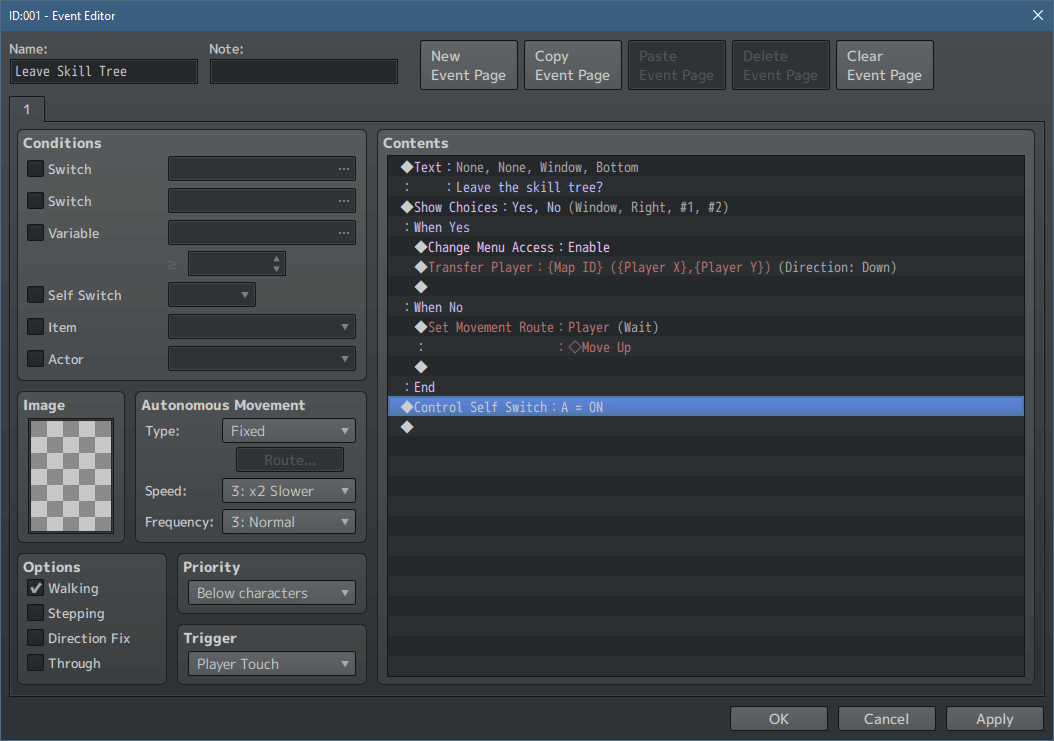This screenshot has width=1054, height=741.
Task: Open the Priority dropdown showing Below characters
Action: click(x=271, y=592)
